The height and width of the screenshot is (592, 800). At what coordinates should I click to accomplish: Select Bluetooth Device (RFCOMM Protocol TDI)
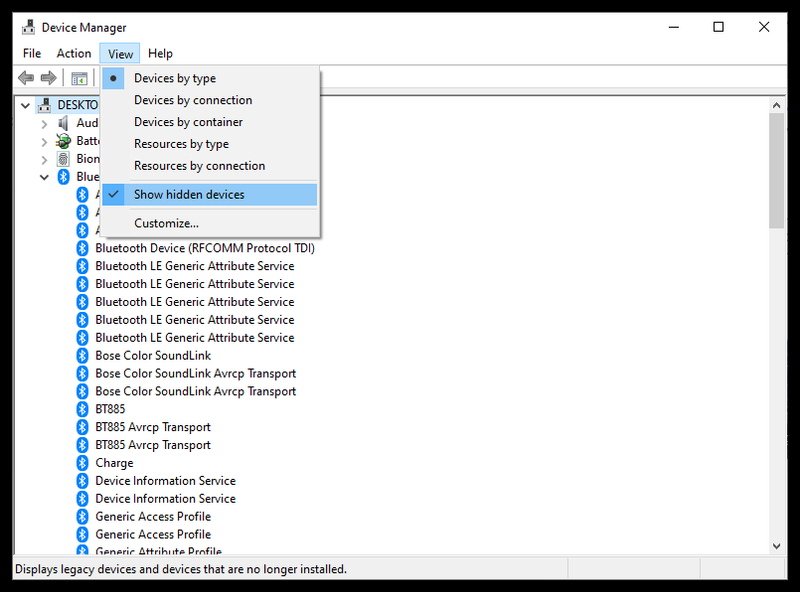point(204,248)
